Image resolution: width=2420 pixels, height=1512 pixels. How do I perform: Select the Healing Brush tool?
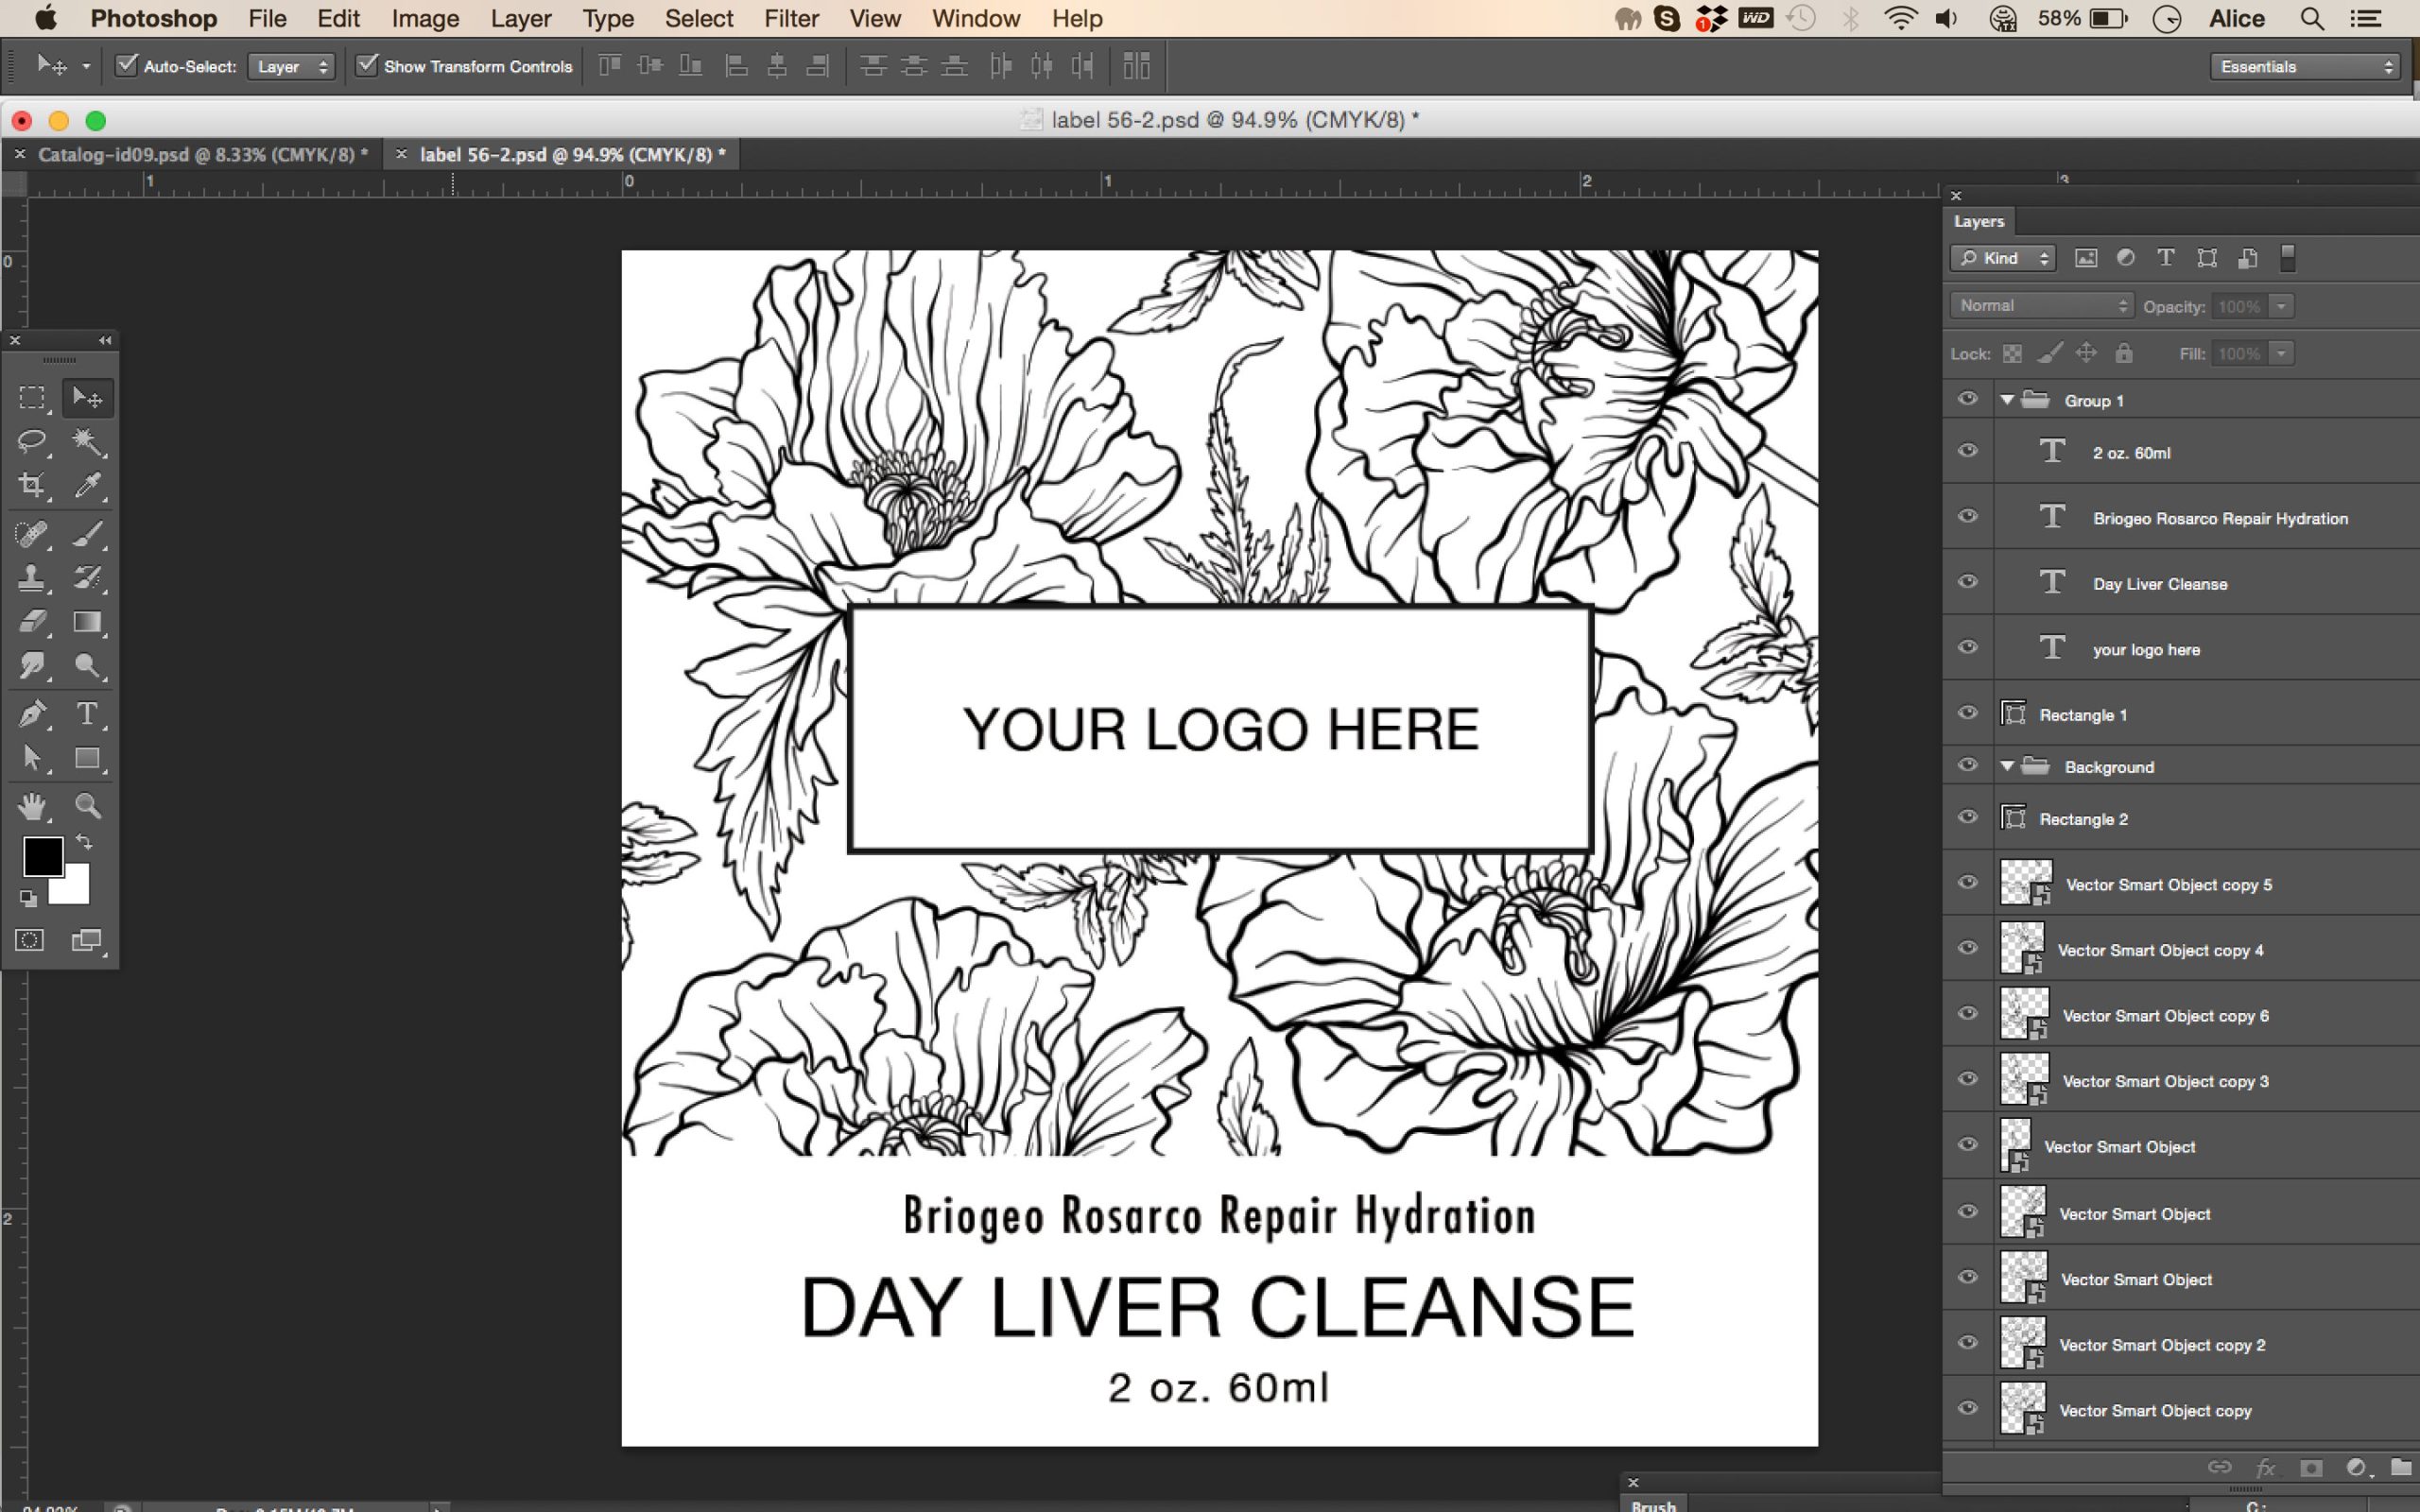[32, 534]
